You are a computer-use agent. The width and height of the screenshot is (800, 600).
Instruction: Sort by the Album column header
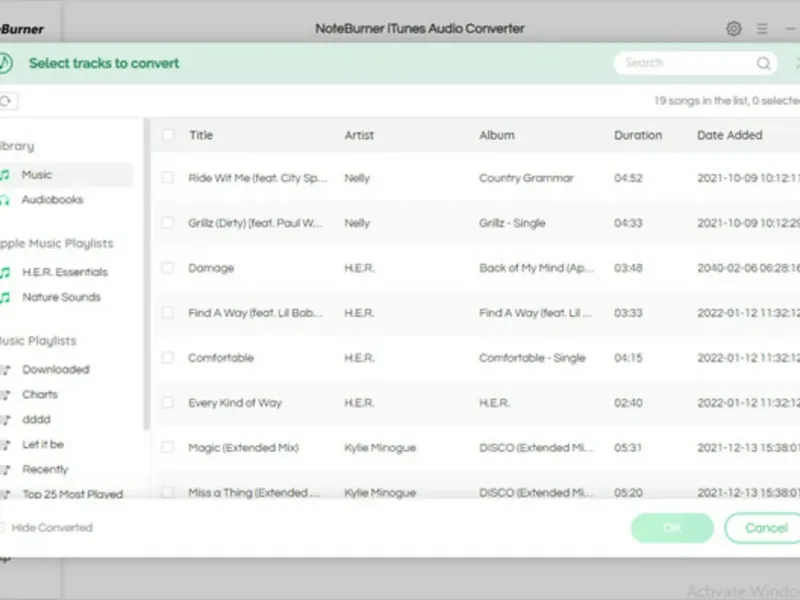pyautogui.click(x=497, y=135)
